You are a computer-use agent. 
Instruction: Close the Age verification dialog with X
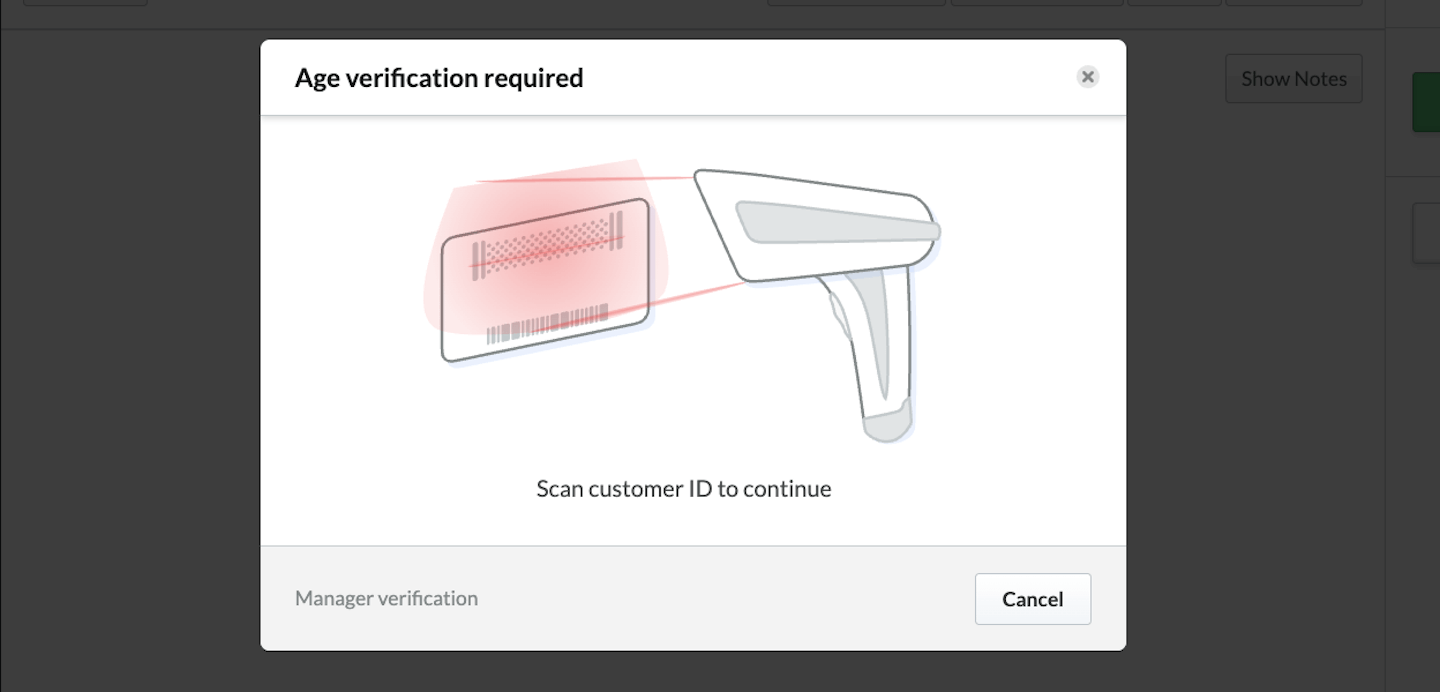[1088, 77]
